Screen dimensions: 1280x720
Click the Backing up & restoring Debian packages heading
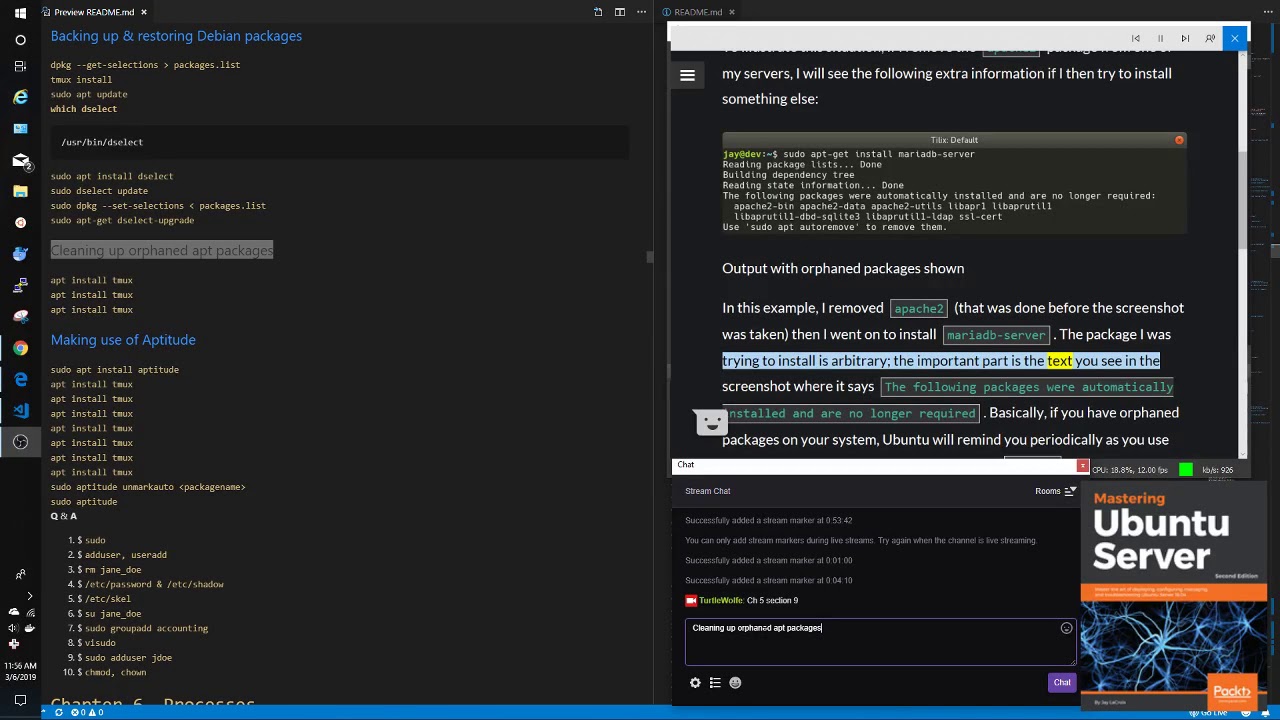pos(176,36)
